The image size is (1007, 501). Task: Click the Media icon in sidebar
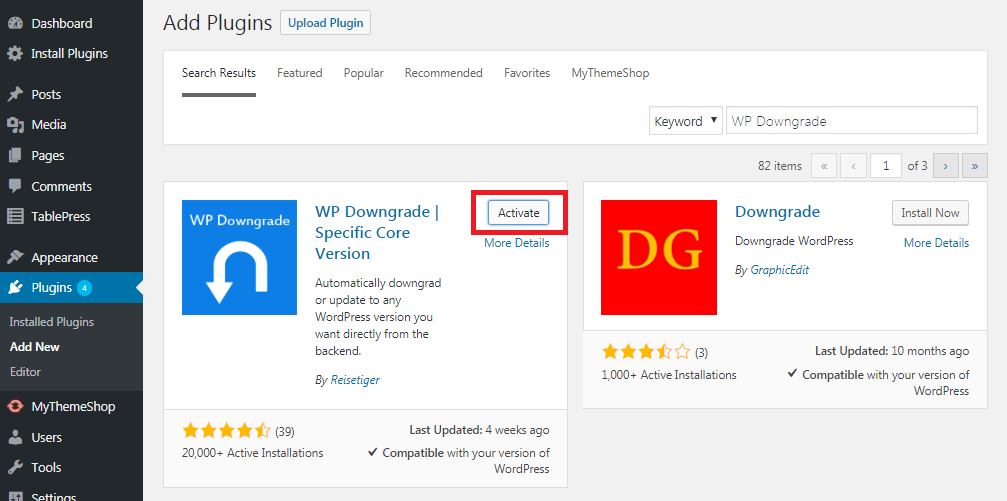15,125
